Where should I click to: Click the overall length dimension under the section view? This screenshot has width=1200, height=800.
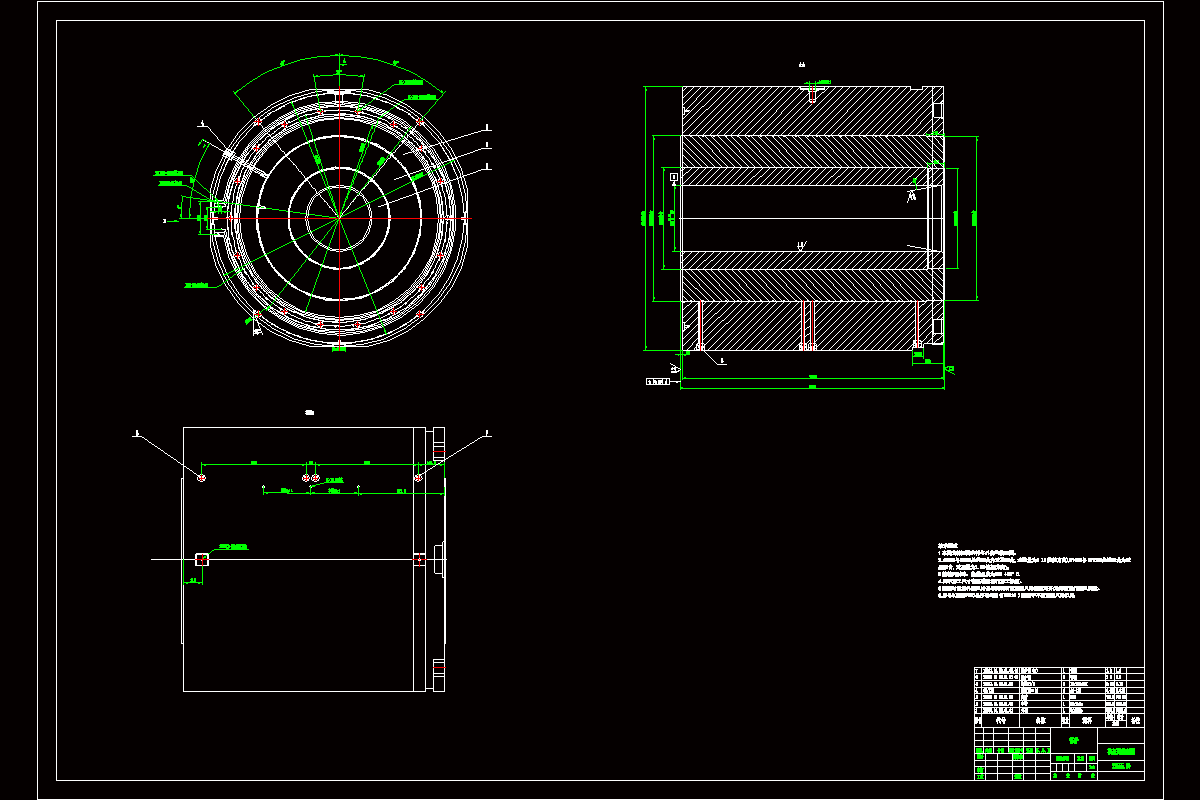coord(812,387)
